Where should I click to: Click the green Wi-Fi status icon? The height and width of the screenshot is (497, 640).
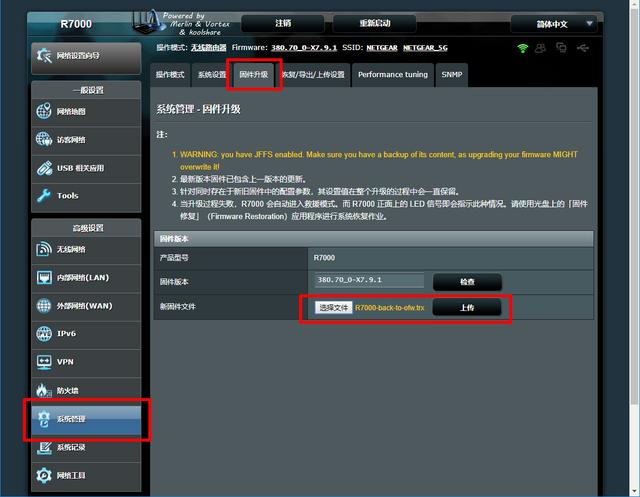click(x=522, y=48)
